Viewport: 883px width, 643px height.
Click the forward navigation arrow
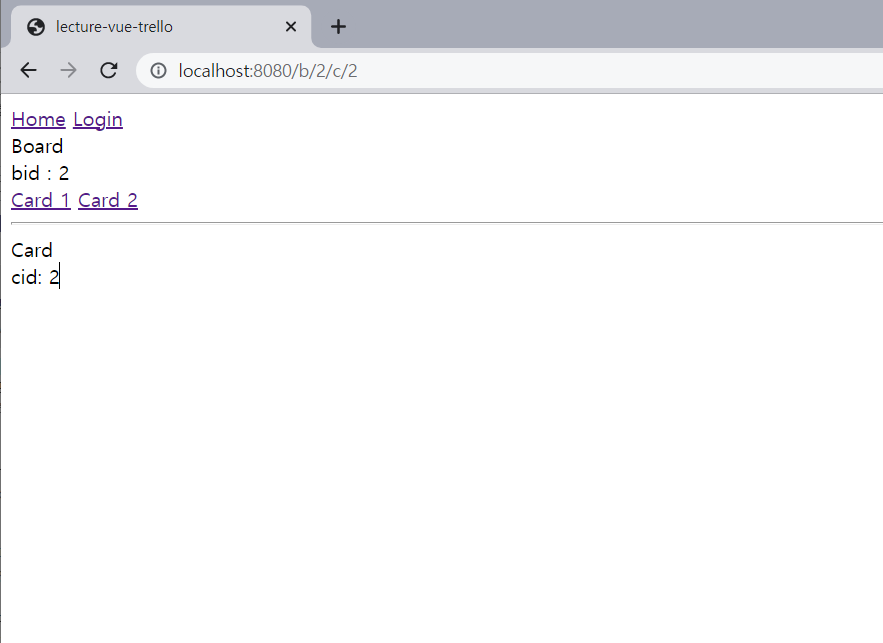click(x=68, y=70)
